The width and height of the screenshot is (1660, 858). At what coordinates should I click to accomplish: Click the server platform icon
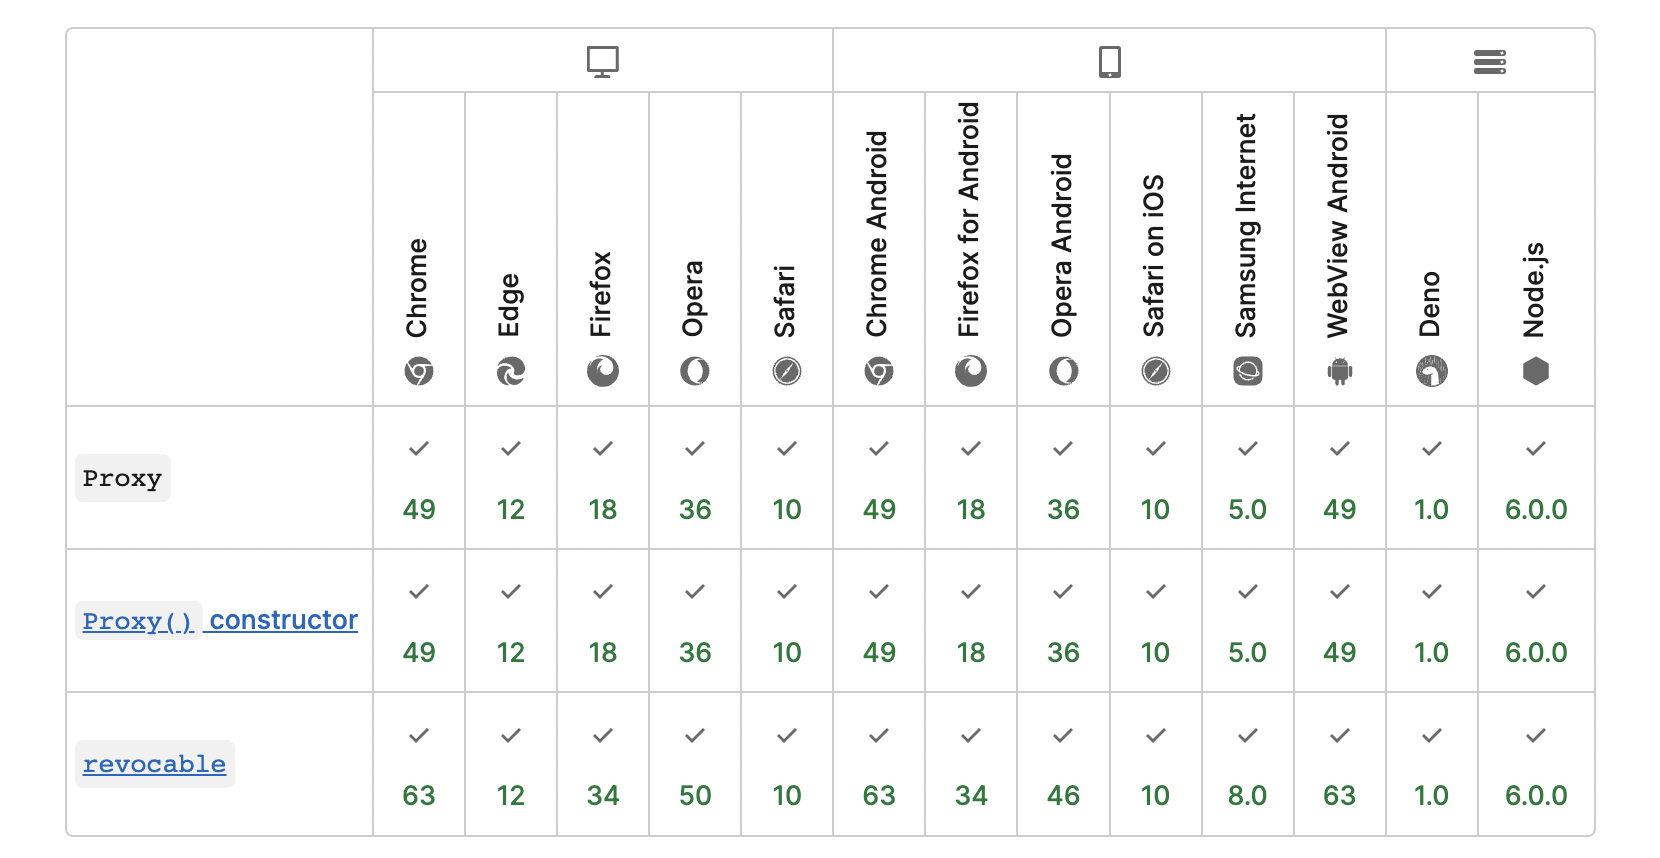pyautogui.click(x=1489, y=62)
